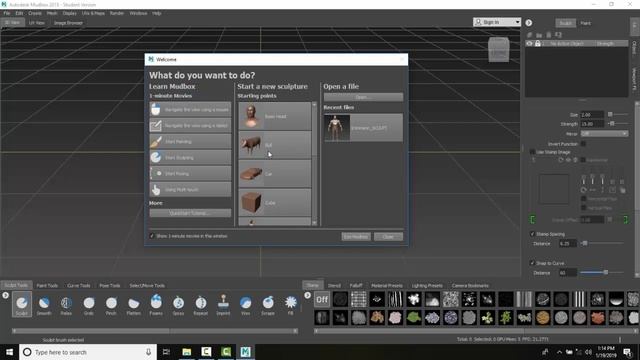Switch to the Select/Move Tools tab

click(147, 285)
